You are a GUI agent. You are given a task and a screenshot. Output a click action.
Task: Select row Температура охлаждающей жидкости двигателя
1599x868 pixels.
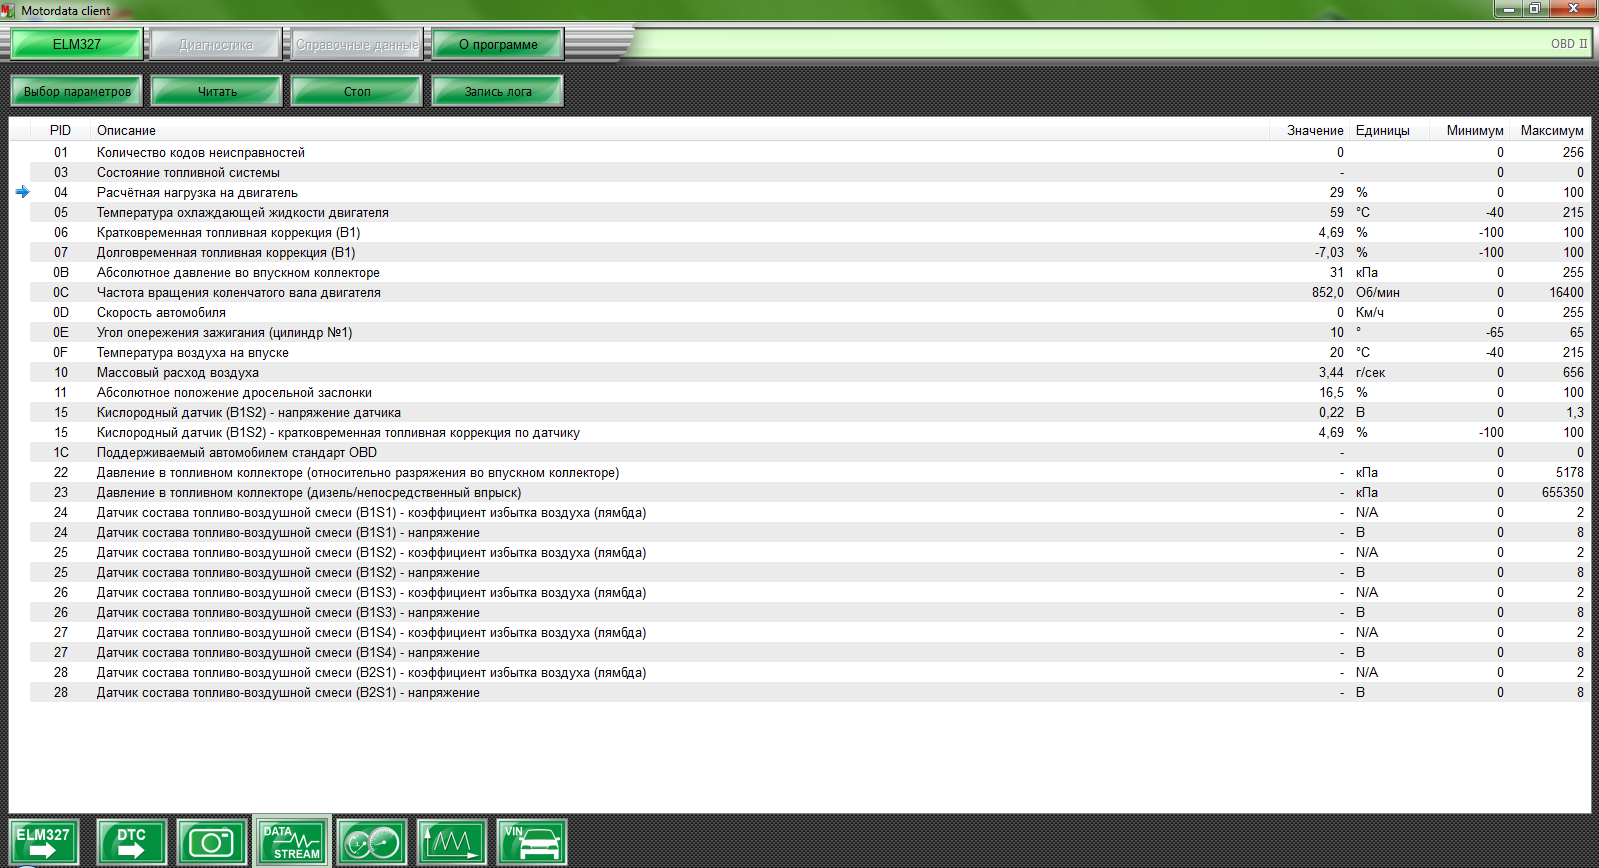coord(810,212)
